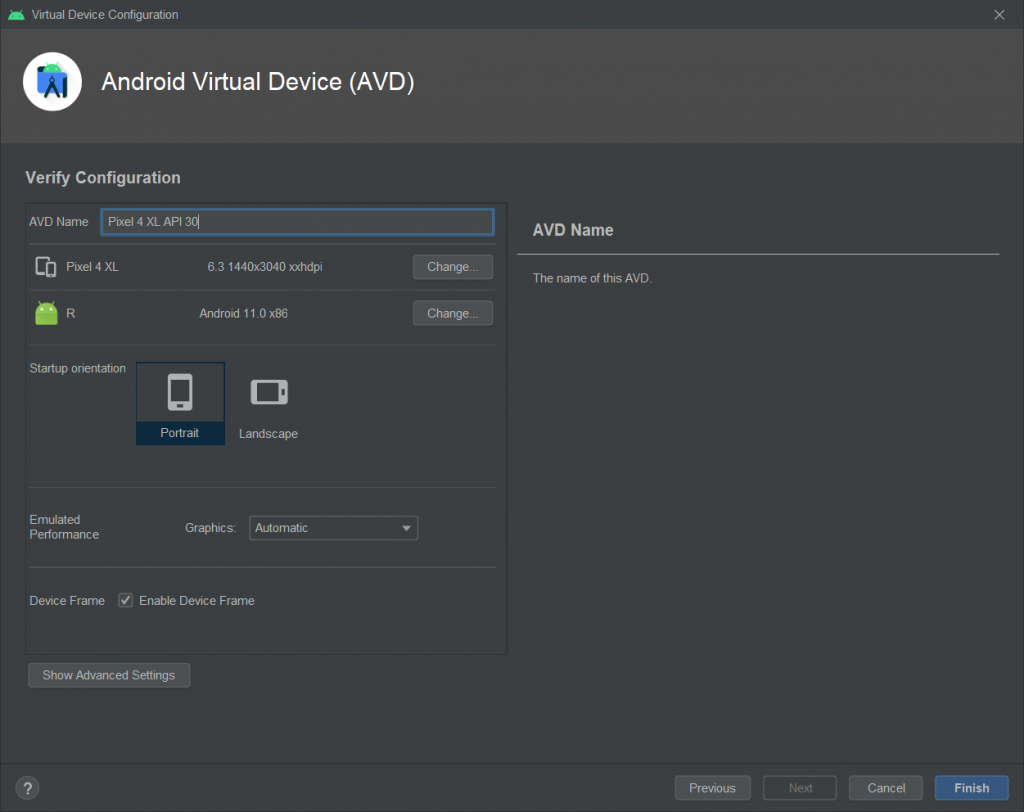
Task: Click the Android head icon in title bar
Action: point(16,14)
